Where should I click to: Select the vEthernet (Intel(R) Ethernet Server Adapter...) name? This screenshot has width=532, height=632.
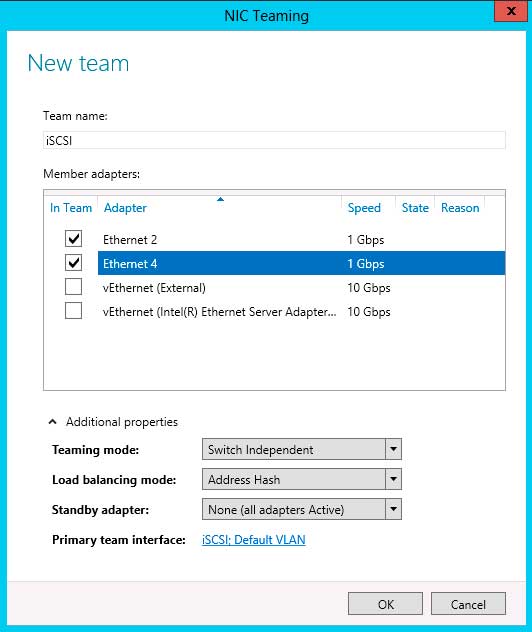(219, 312)
